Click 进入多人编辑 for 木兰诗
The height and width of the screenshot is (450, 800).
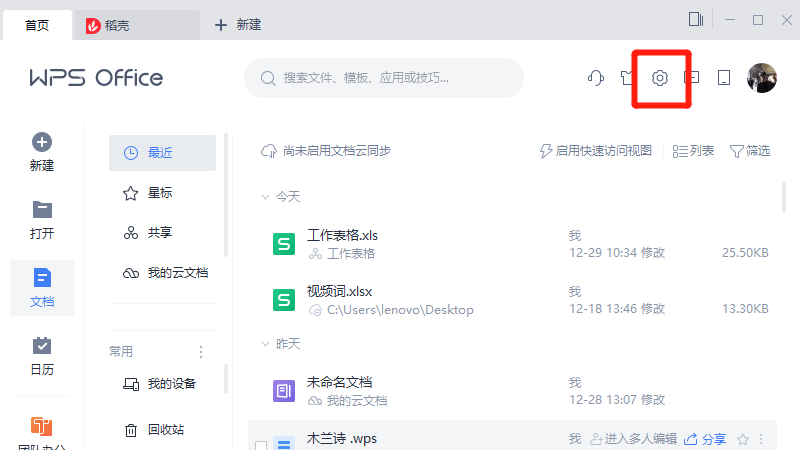(634, 439)
